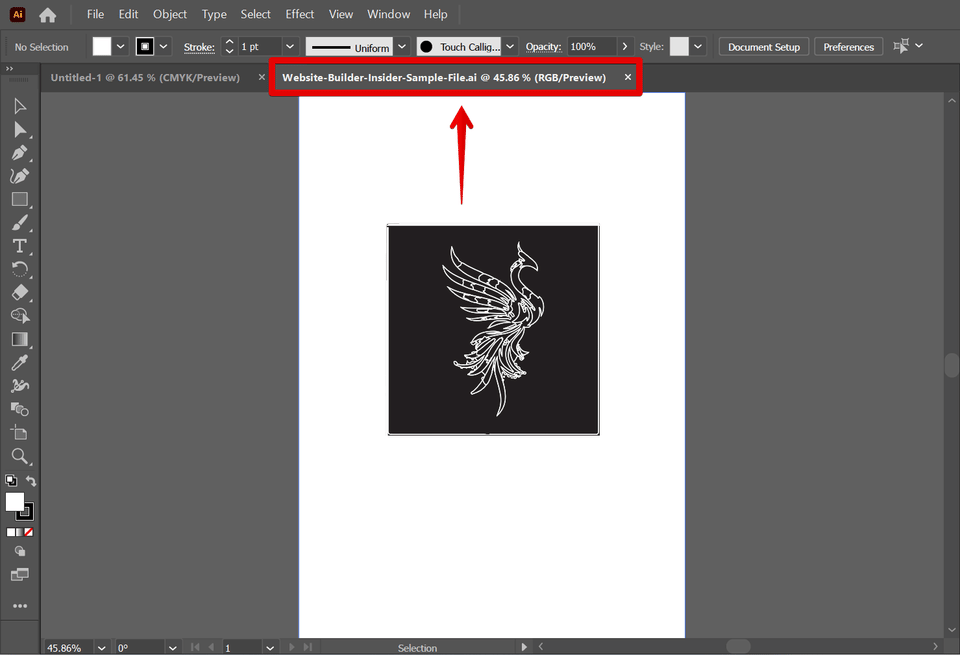Screen dimensions: 960x655
Task: Open the Window menu
Action: click(388, 14)
